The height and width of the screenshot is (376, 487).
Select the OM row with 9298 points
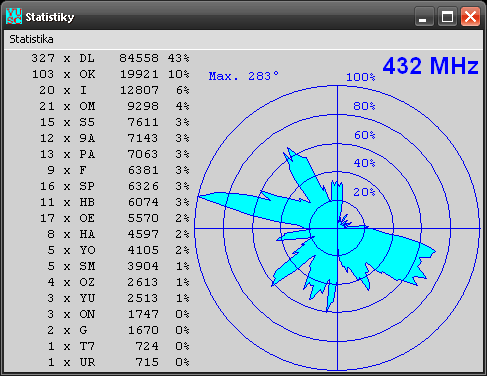point(114,106)
